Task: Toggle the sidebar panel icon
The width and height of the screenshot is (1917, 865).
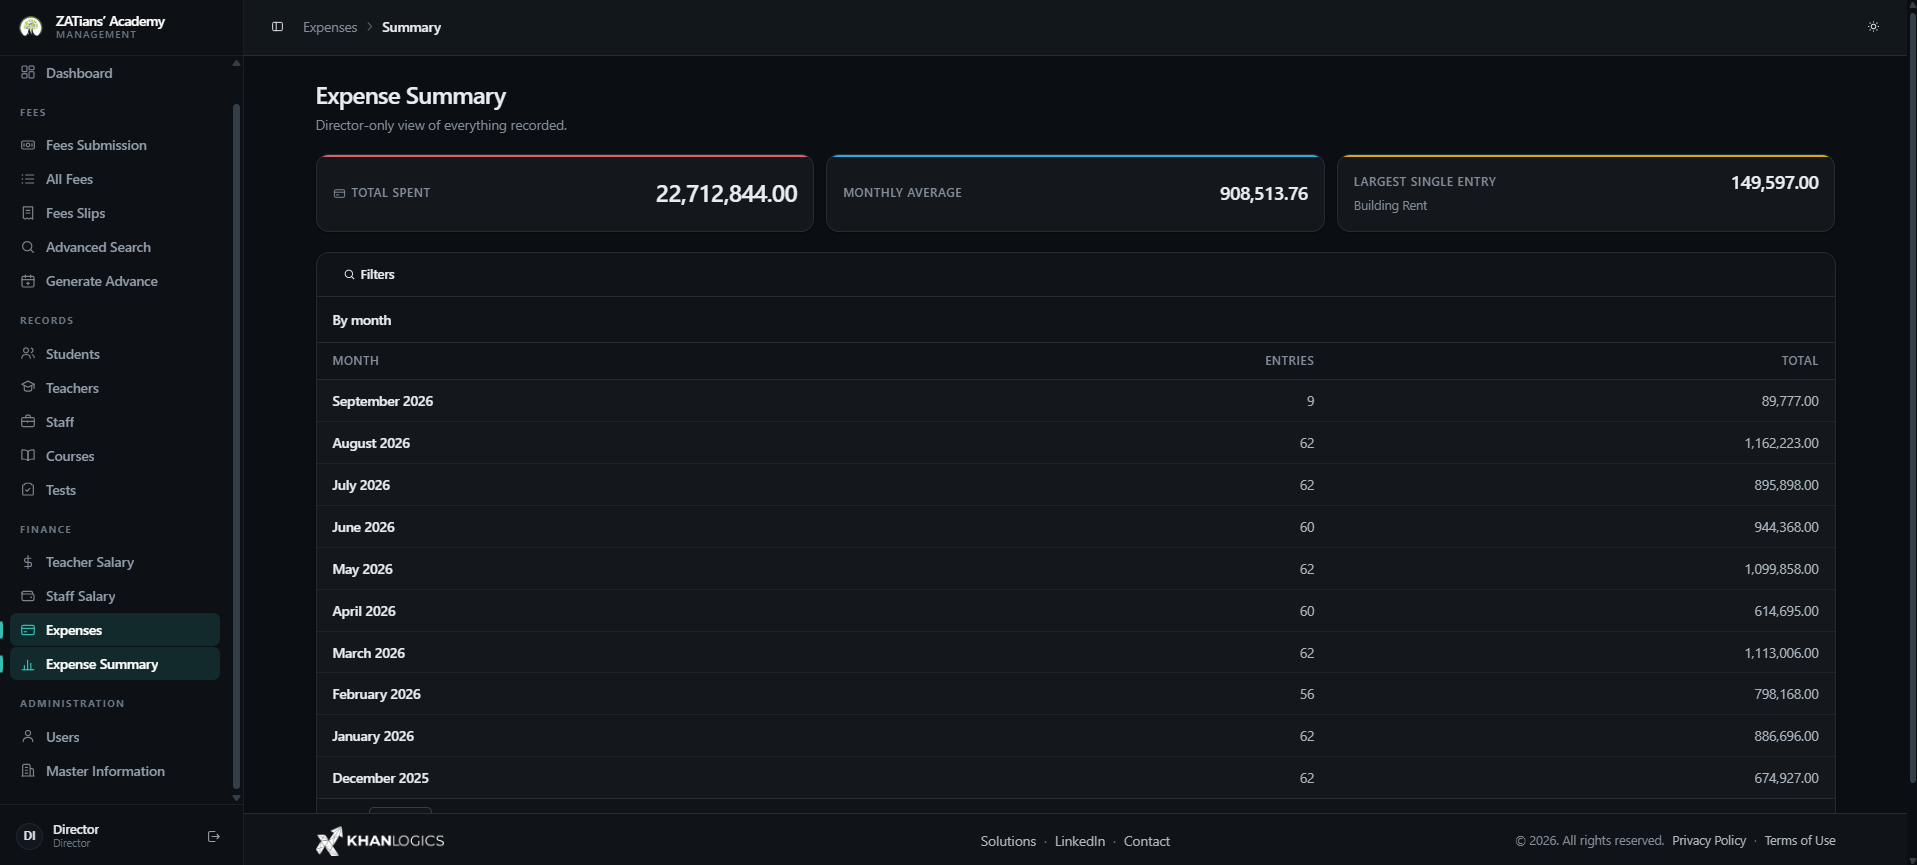Action: pos(278,27)
